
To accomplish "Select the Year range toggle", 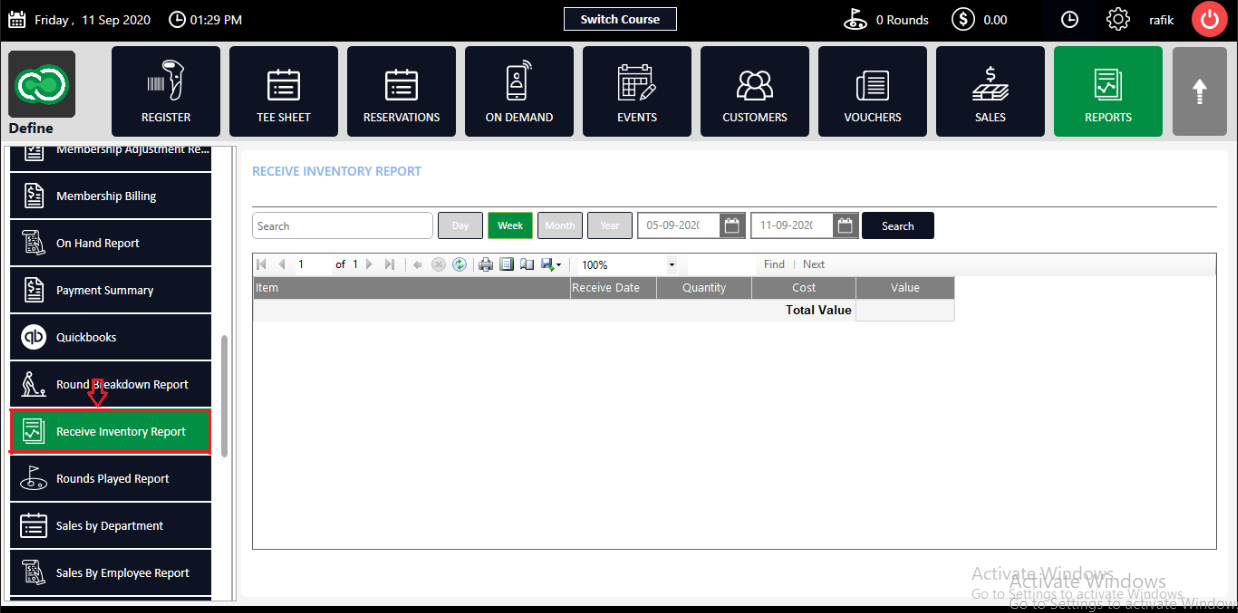I will [x=610, y=225].
